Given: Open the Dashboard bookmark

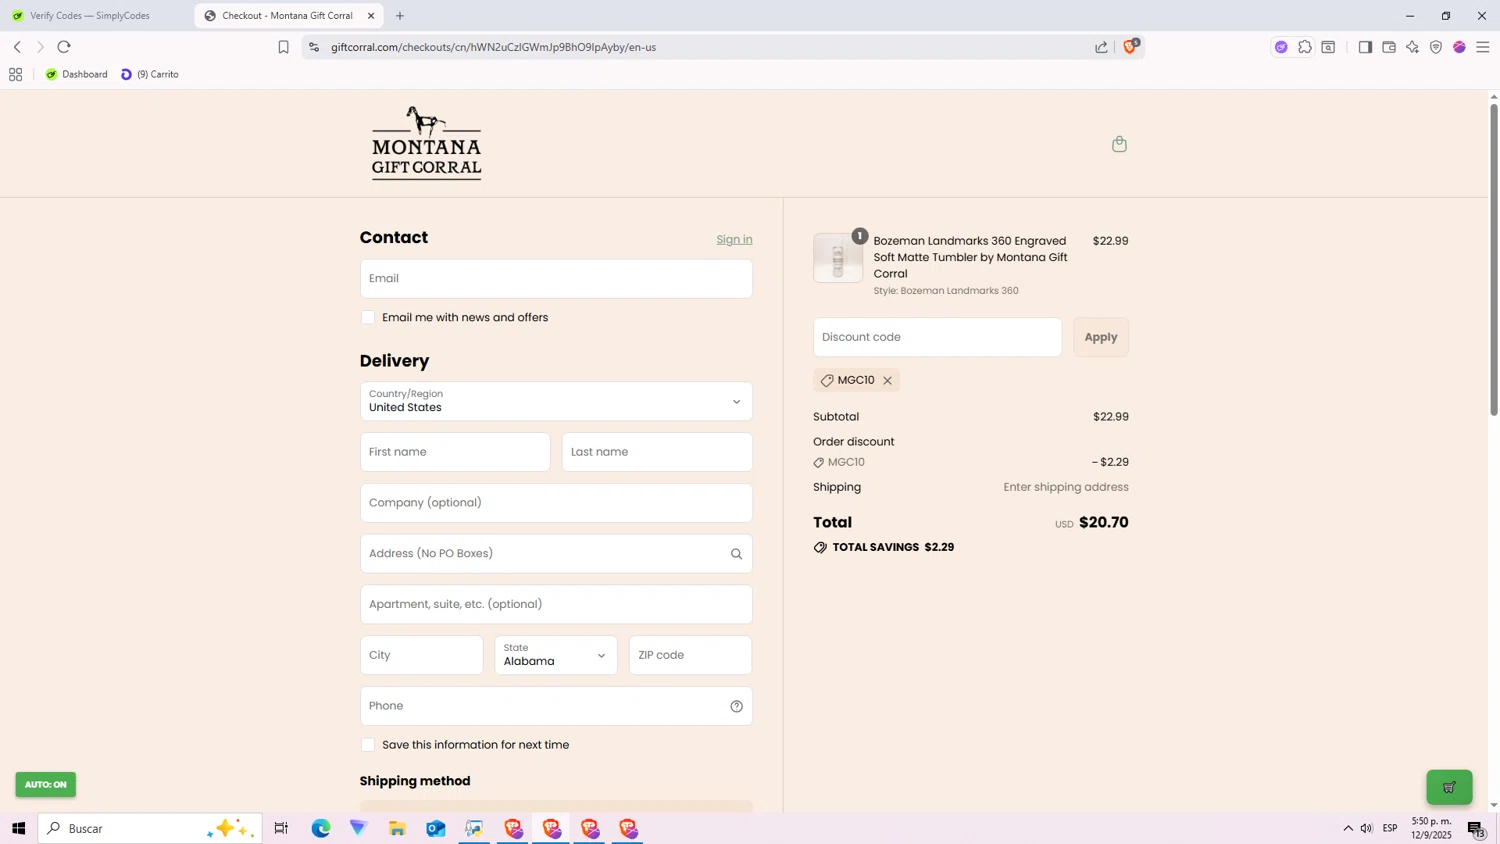Looking at the screenshot, I should coord(76,74).
